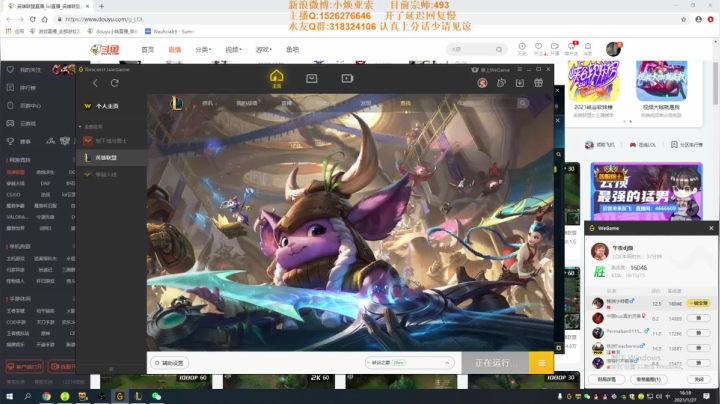Screen dimensions: 720x404
Task: Click 战局详情 button in the WeGame popup
Action: point(606,379)
